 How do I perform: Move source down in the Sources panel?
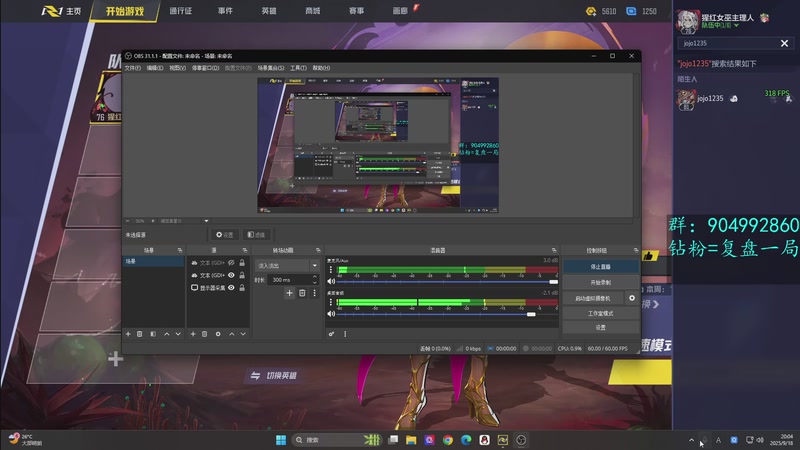tap(243, 334)
